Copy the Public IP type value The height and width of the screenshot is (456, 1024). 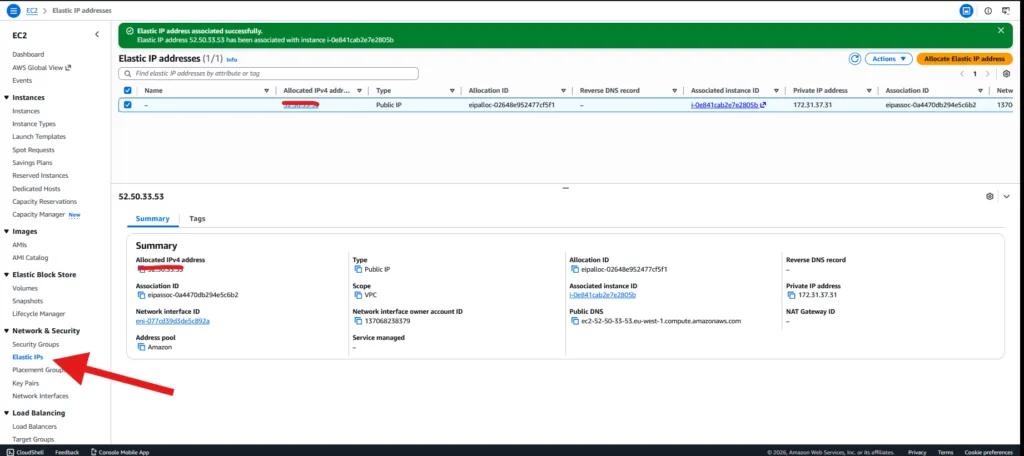[x=357, y=269]
